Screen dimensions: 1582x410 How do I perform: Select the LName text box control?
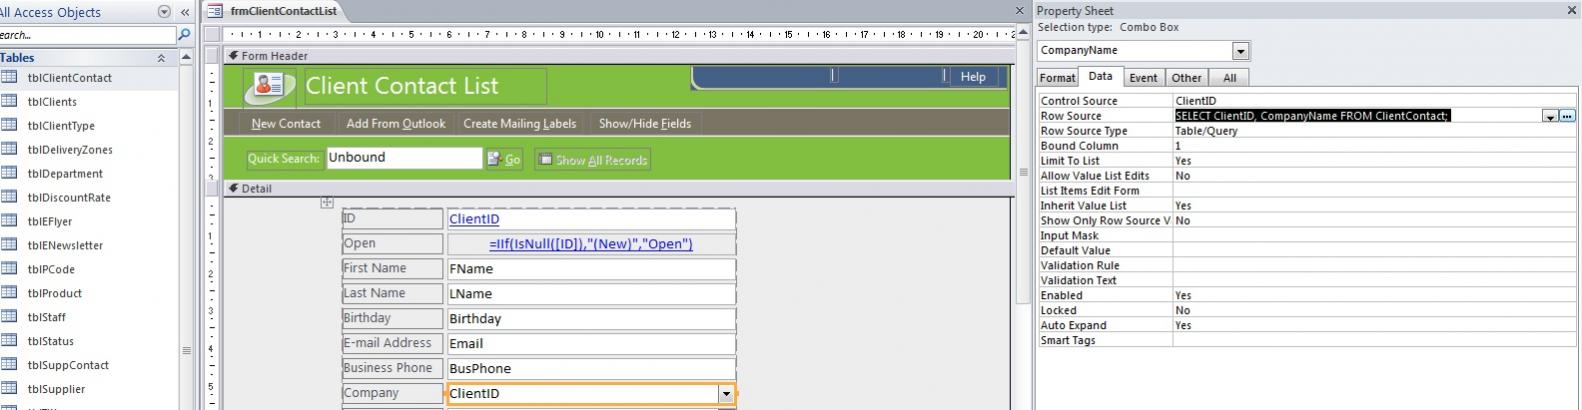tap(591, 294)
